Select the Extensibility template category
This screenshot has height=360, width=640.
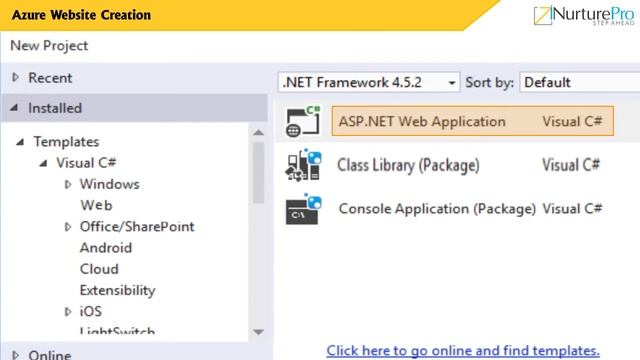(118, 290)
